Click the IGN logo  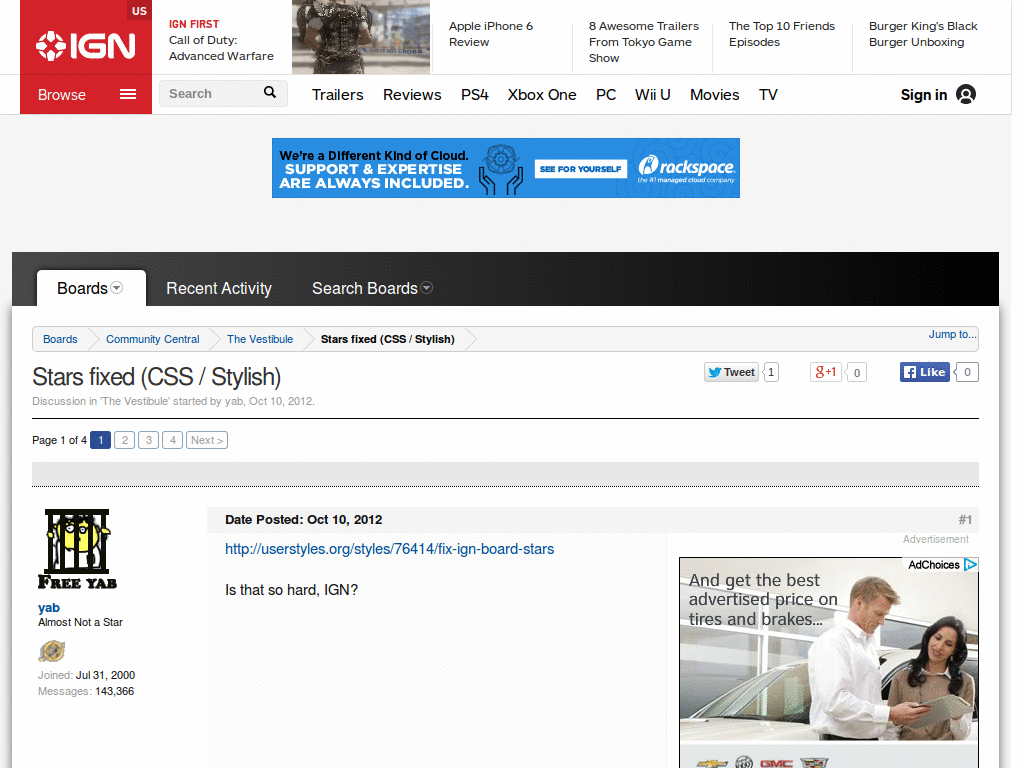[85, 45]
